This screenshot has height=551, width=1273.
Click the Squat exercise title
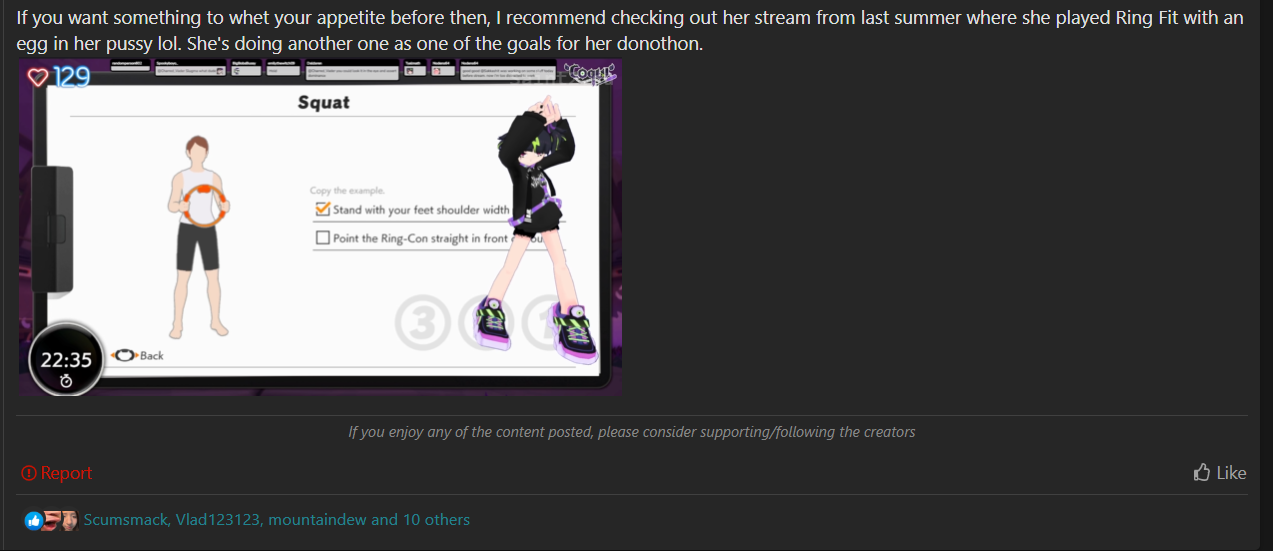pyautogui.click(x=324, y=102)
